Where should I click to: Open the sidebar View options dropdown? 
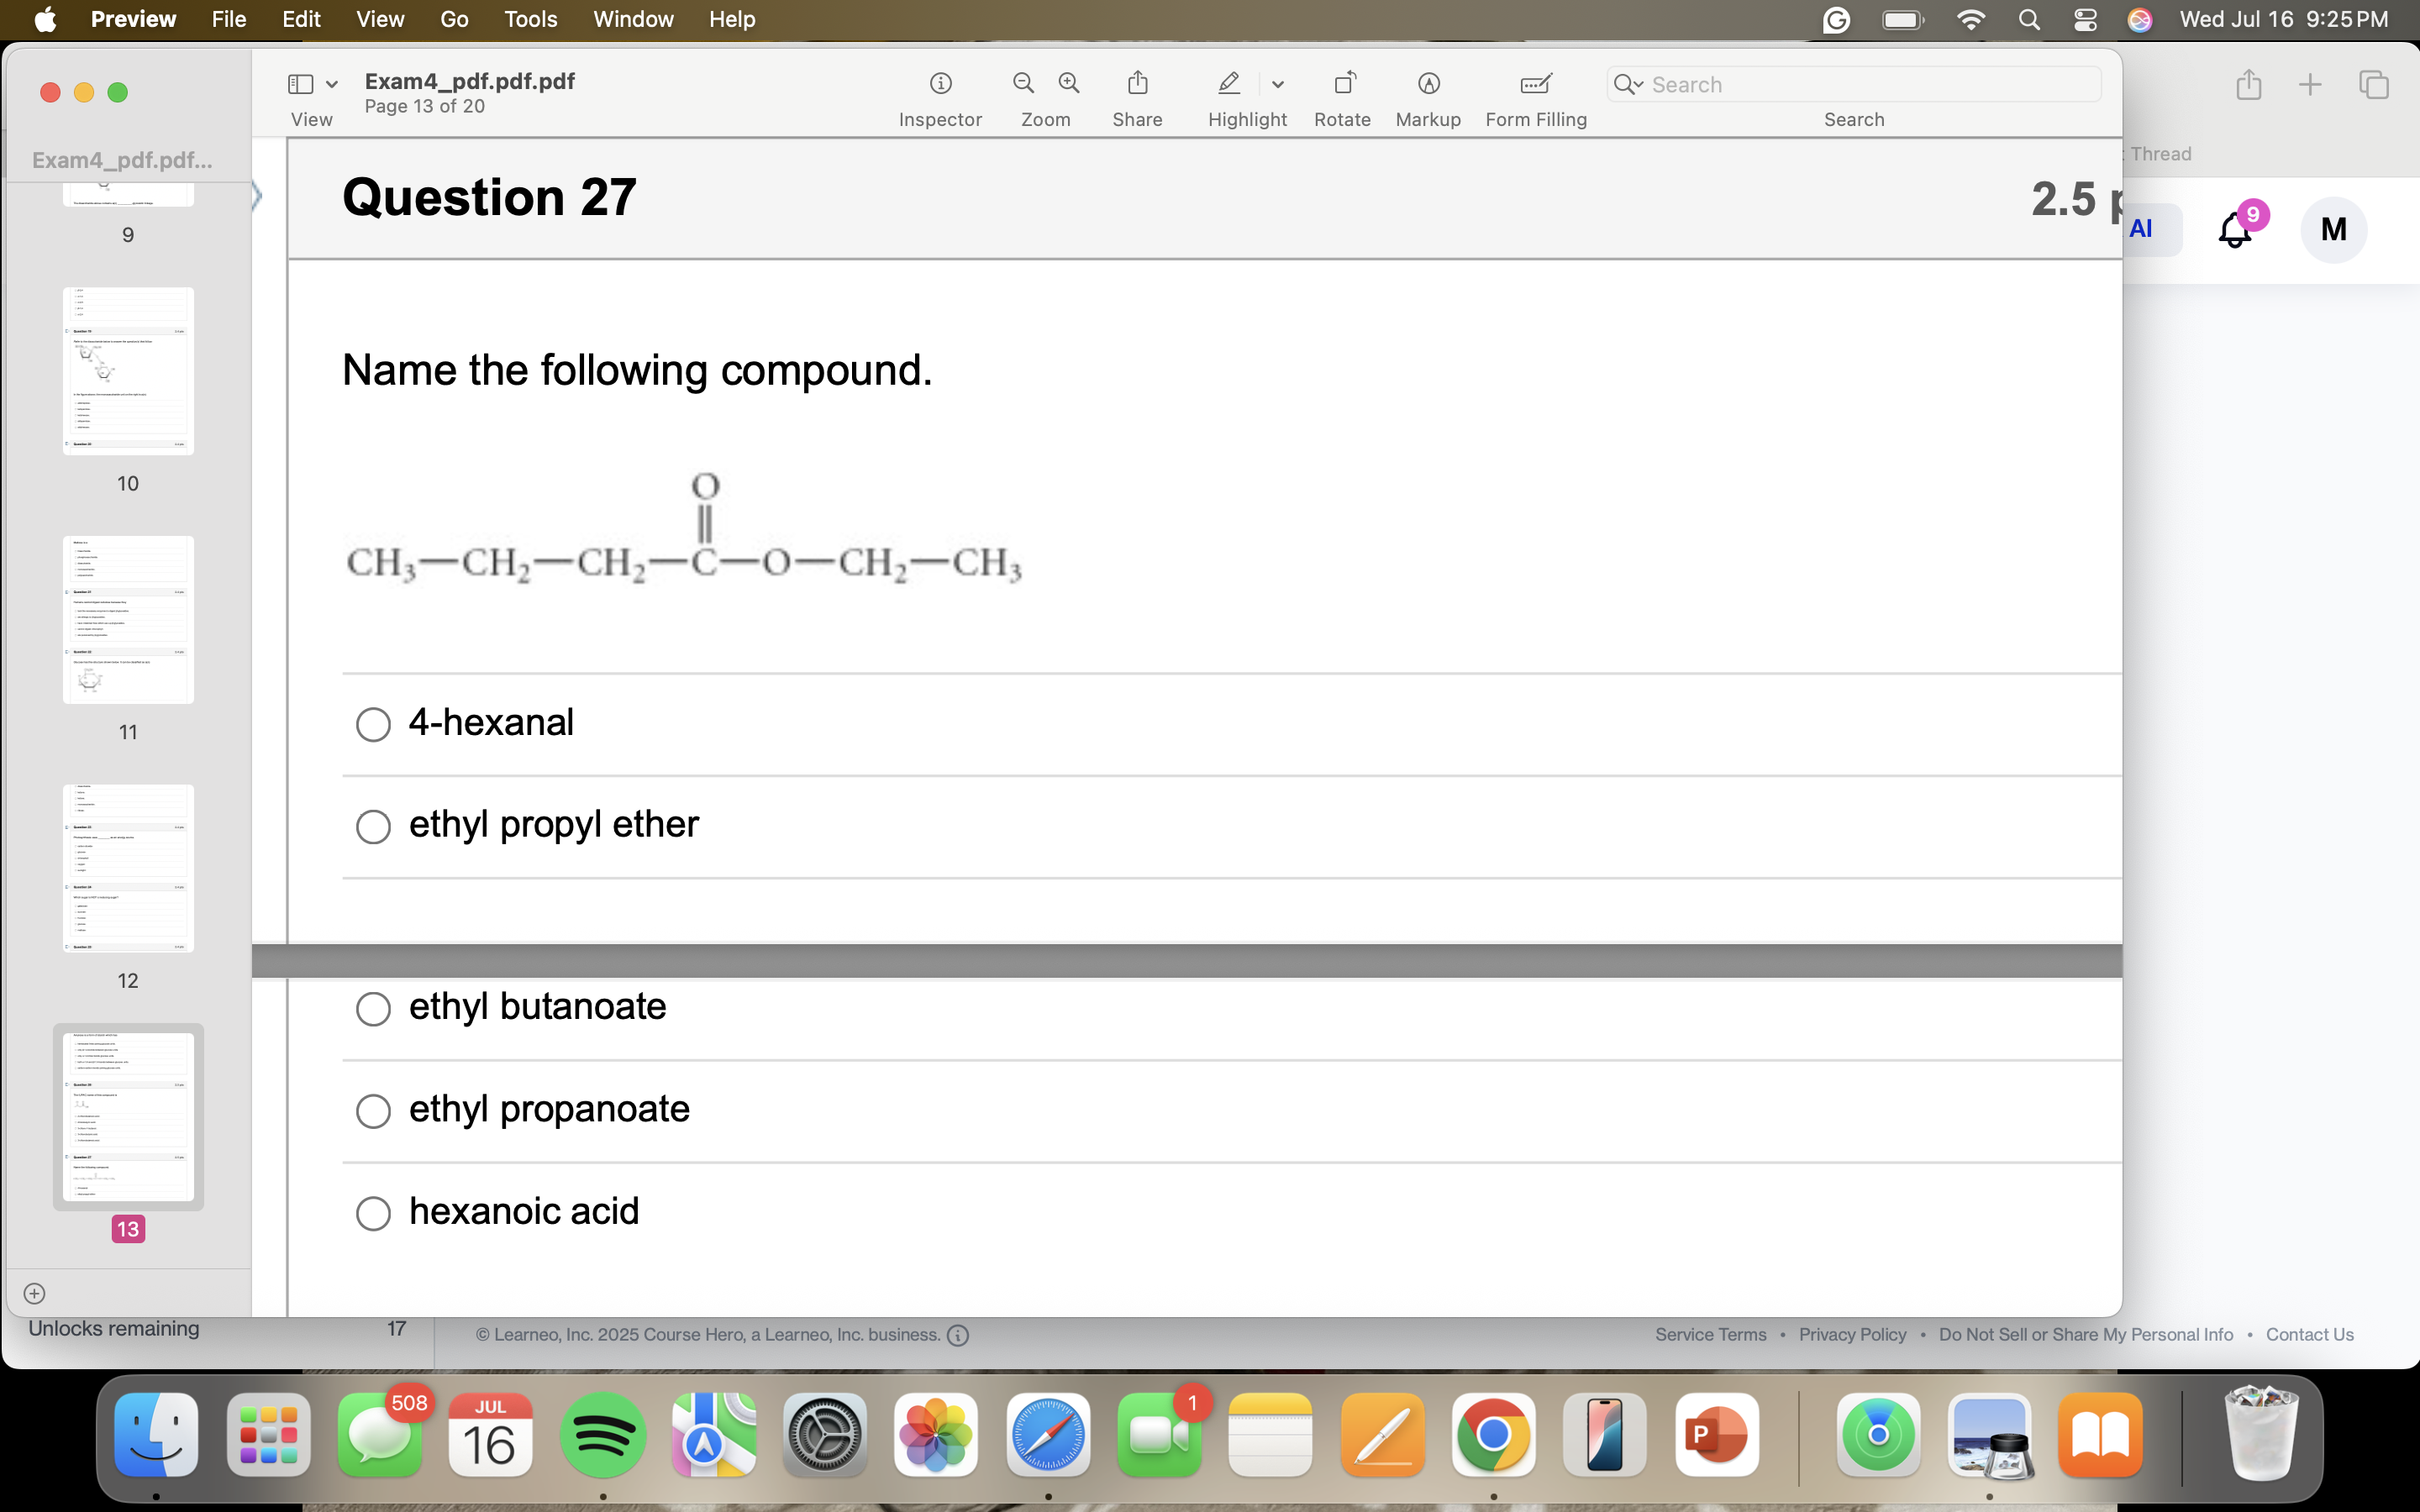pos(330,84)
